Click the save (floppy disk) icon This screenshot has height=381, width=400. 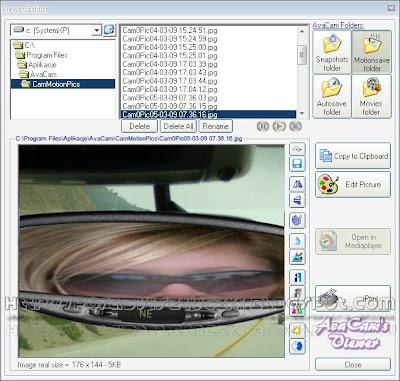point(297,164)
